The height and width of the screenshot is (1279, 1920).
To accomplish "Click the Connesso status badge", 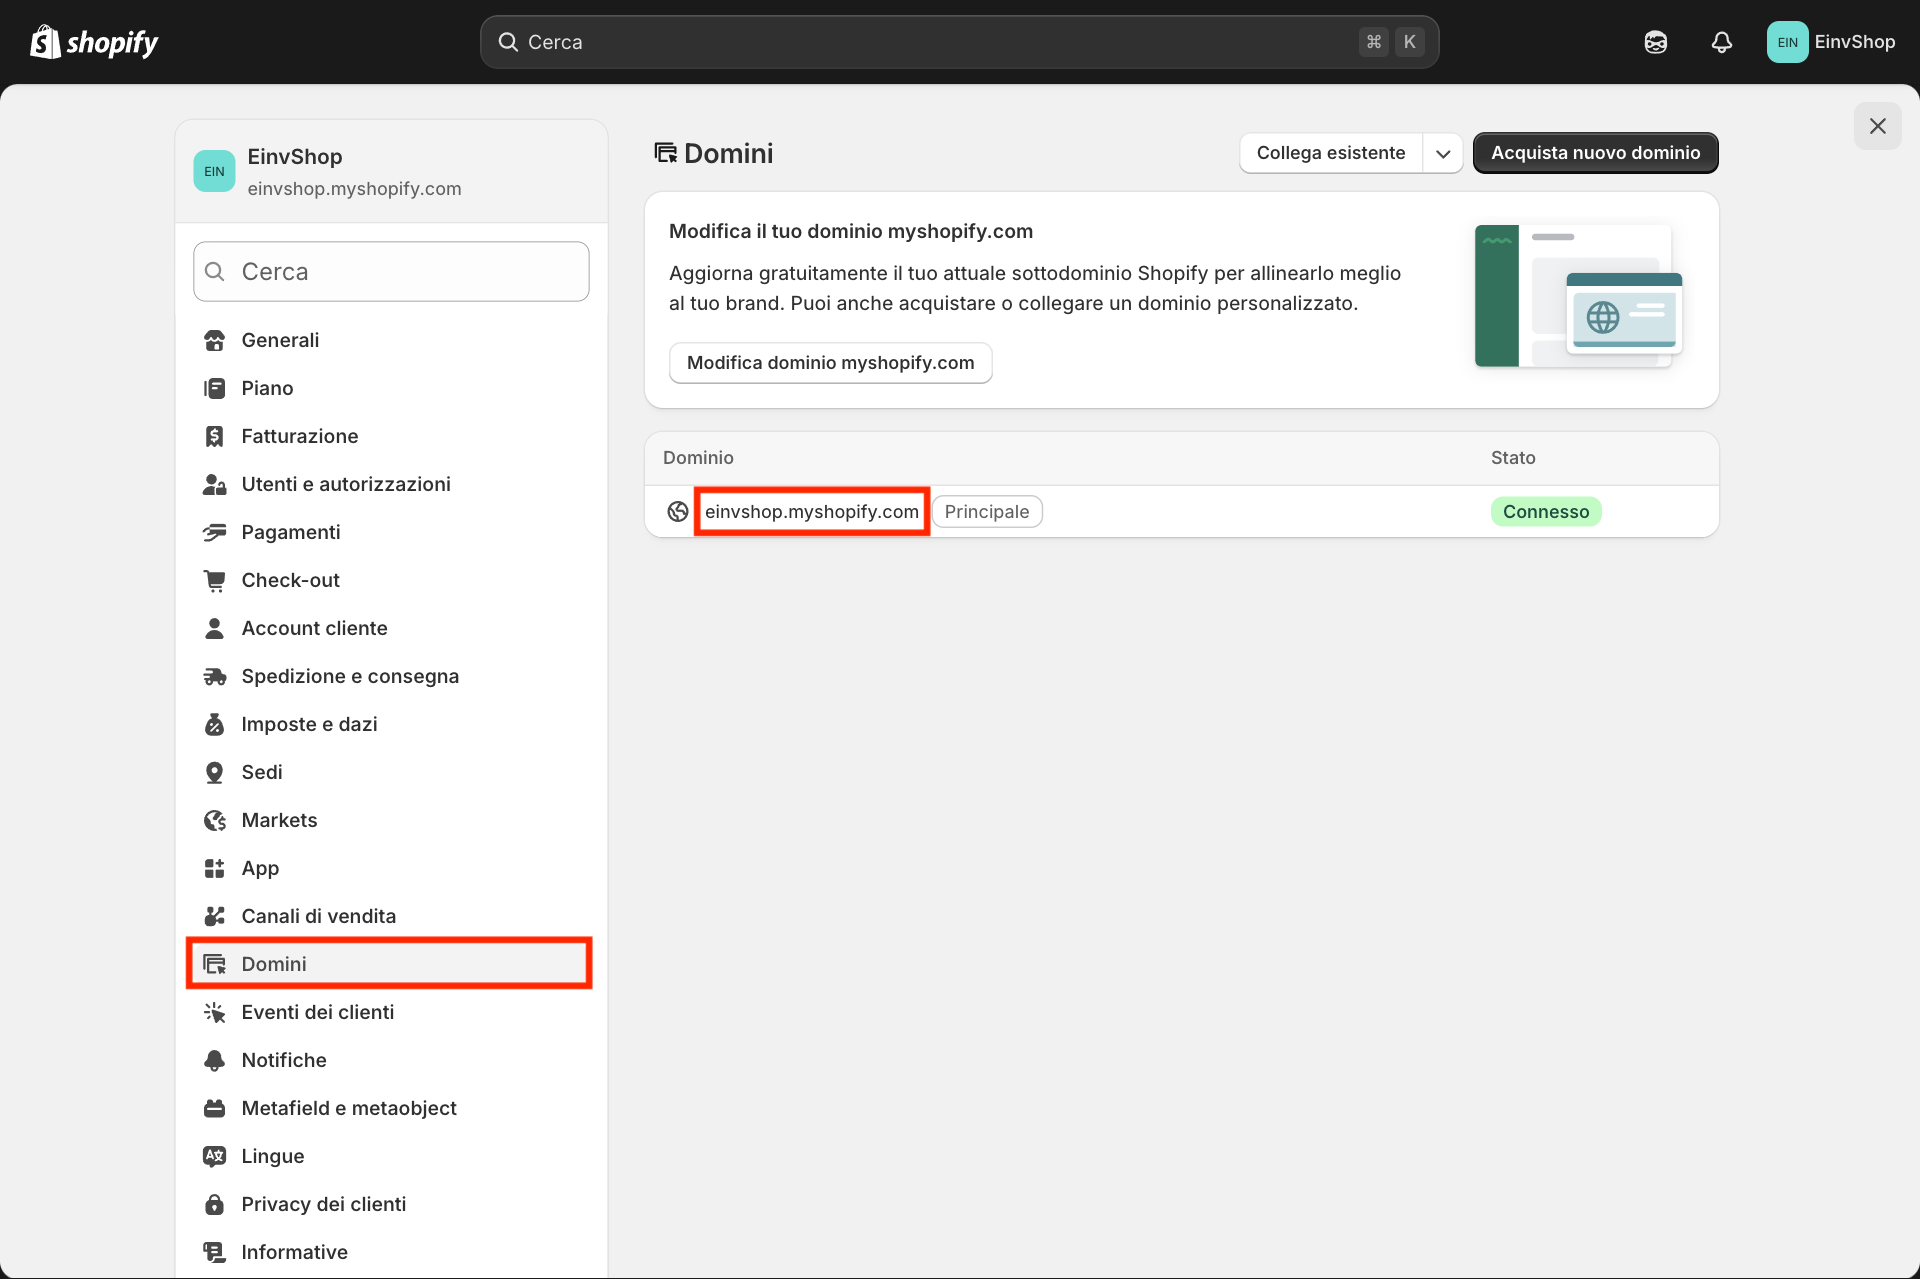I will coord(1545,511).
